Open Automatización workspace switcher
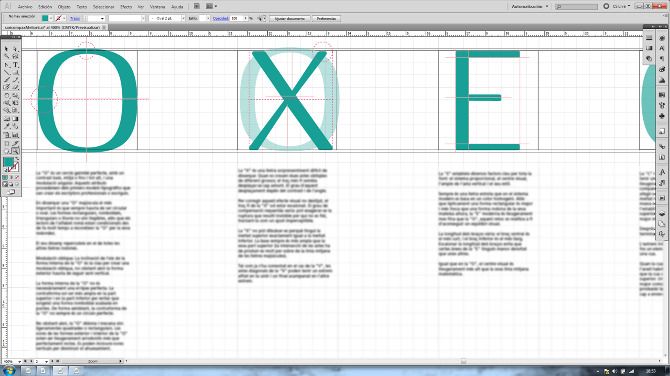The image size is (670, 376). (530, 6)
